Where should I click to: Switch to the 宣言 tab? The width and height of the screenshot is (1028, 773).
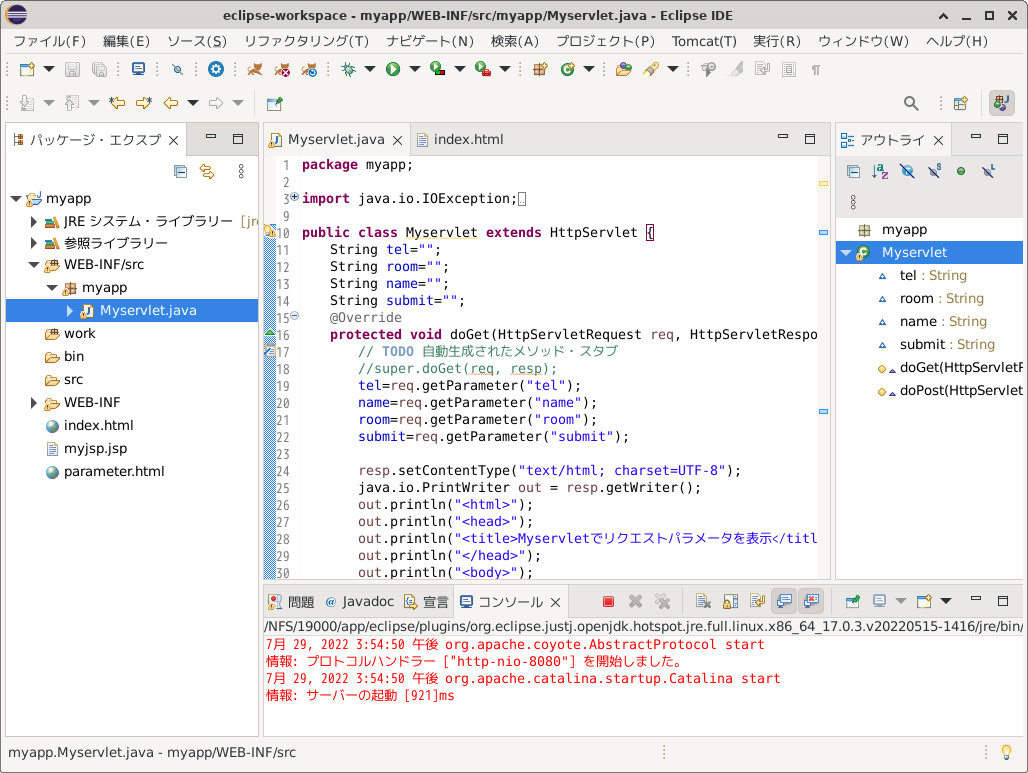coord(427,602)
